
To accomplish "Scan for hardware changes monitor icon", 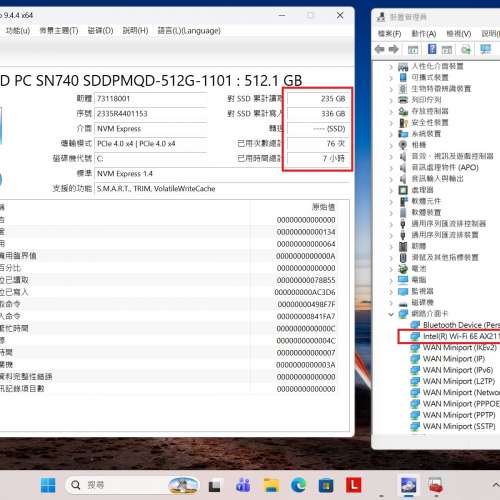I will [x=485, y=49].
